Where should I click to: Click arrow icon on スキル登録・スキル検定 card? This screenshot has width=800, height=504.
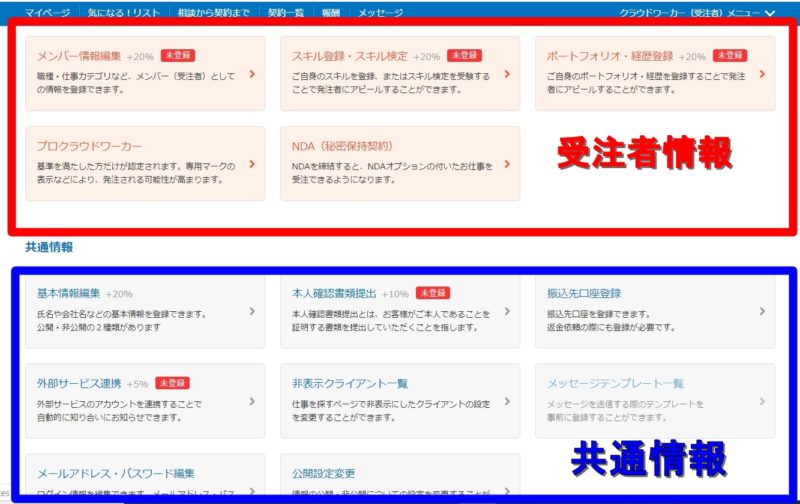(507, 73)
